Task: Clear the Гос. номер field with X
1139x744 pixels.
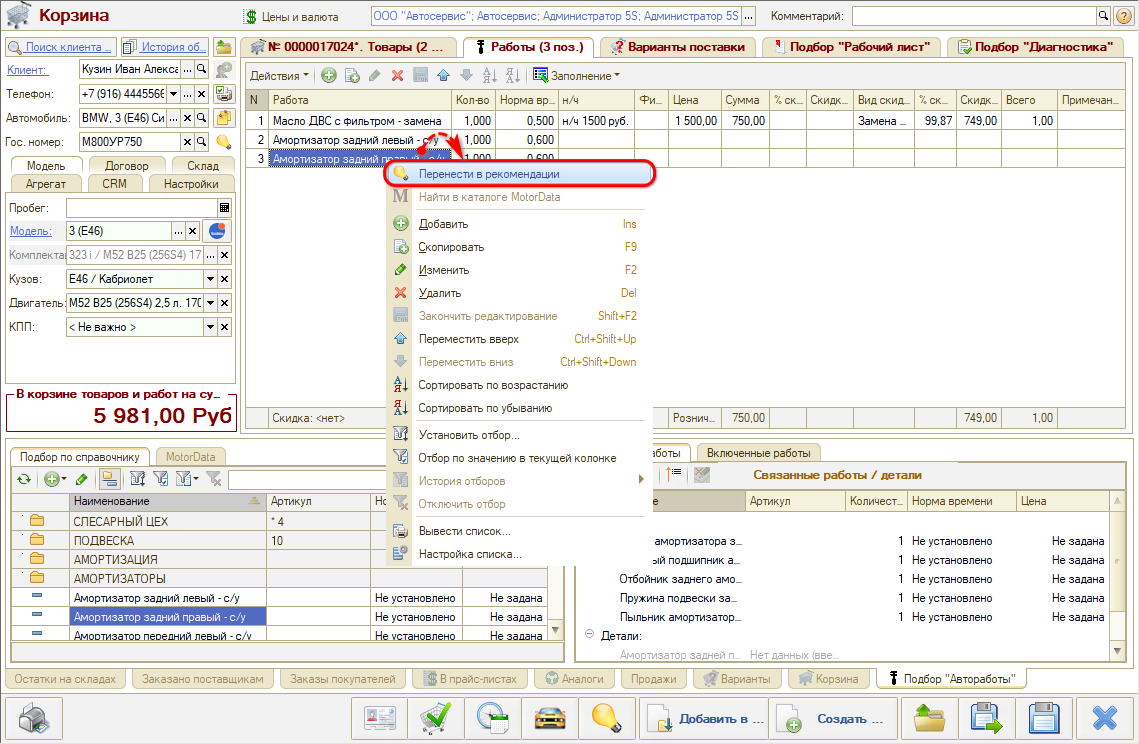Action: point(187,142)
